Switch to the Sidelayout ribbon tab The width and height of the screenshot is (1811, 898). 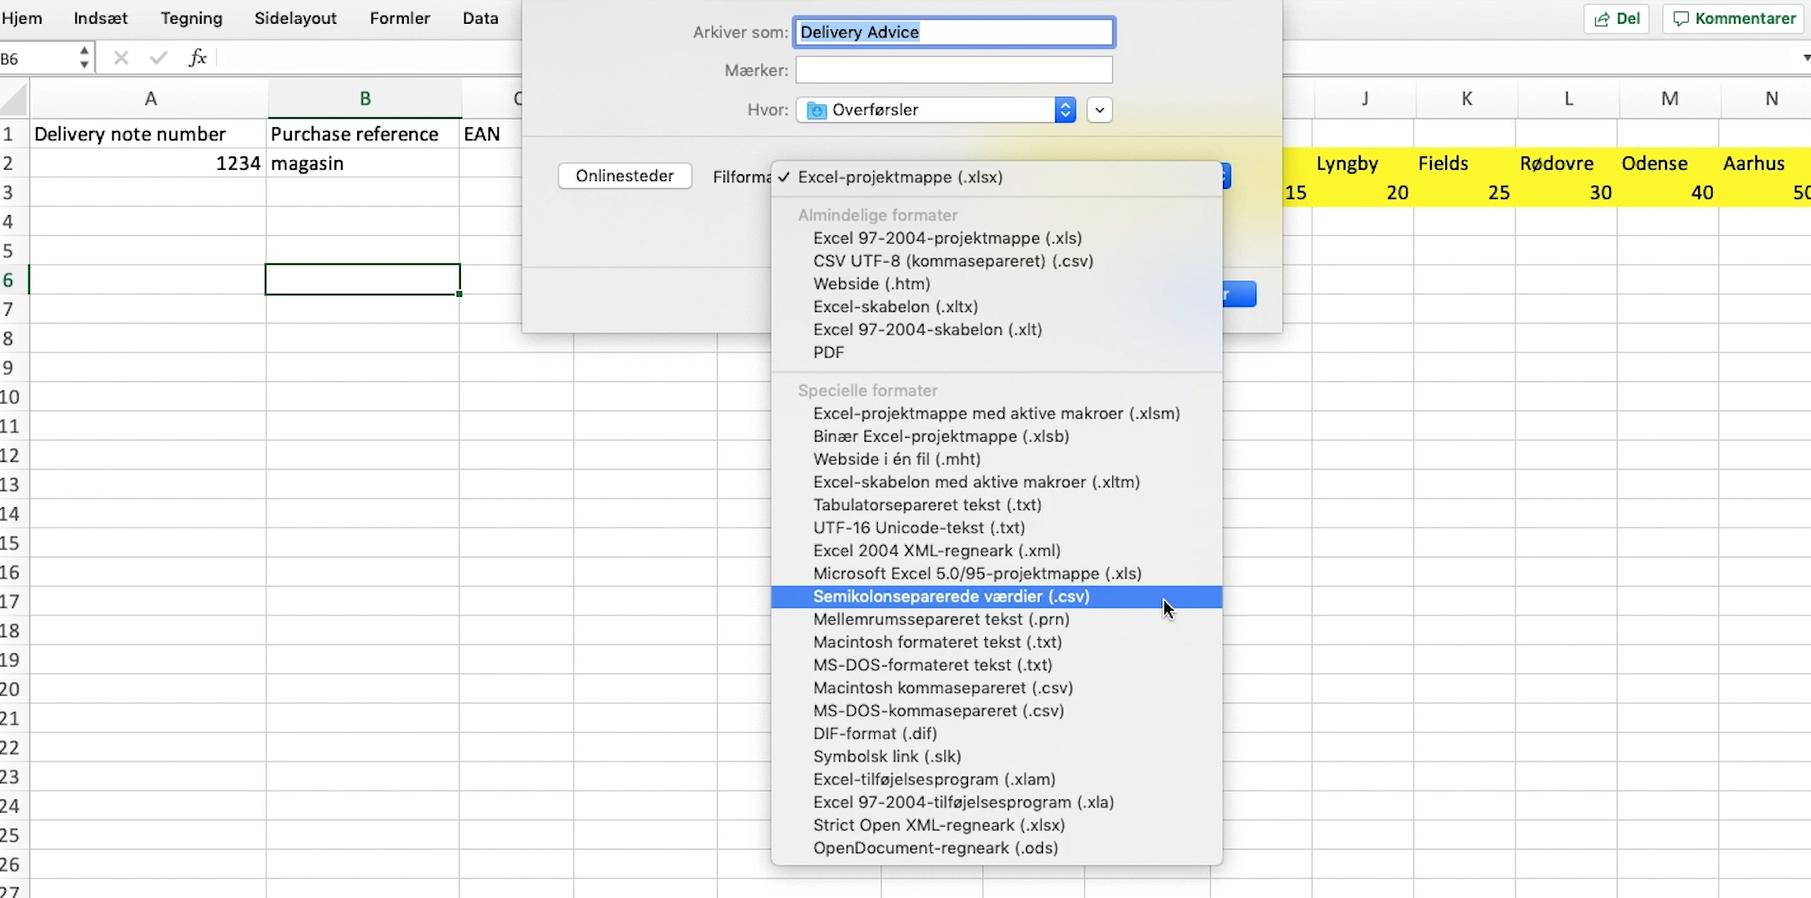pyautogui.click(x=295, y=19)
